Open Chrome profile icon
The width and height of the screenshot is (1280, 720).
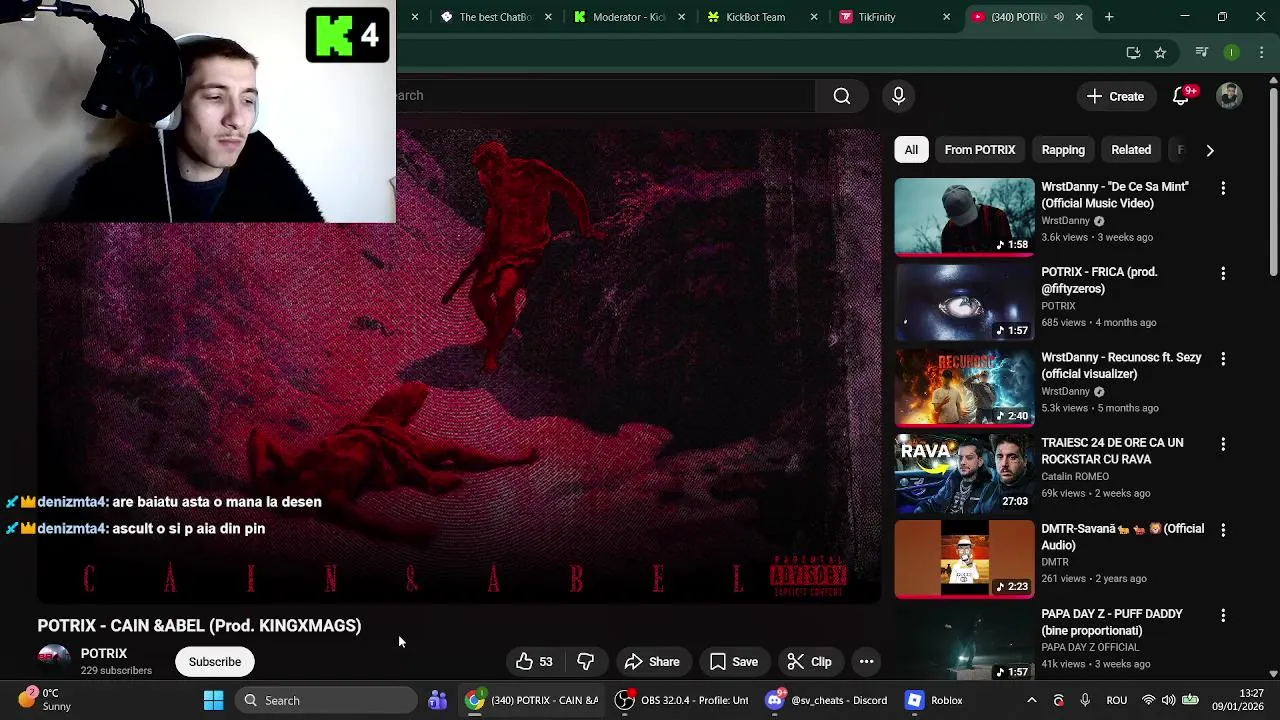tap(1232, 53)
